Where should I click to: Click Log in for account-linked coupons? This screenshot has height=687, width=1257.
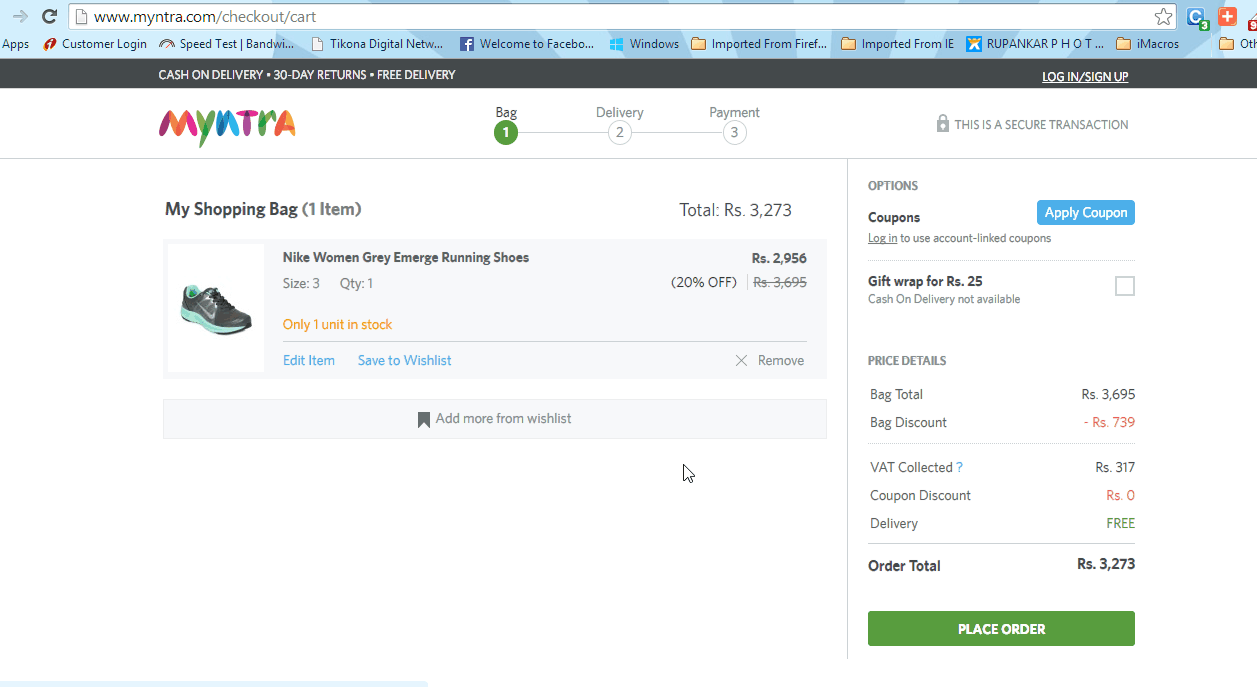[882, 238]
